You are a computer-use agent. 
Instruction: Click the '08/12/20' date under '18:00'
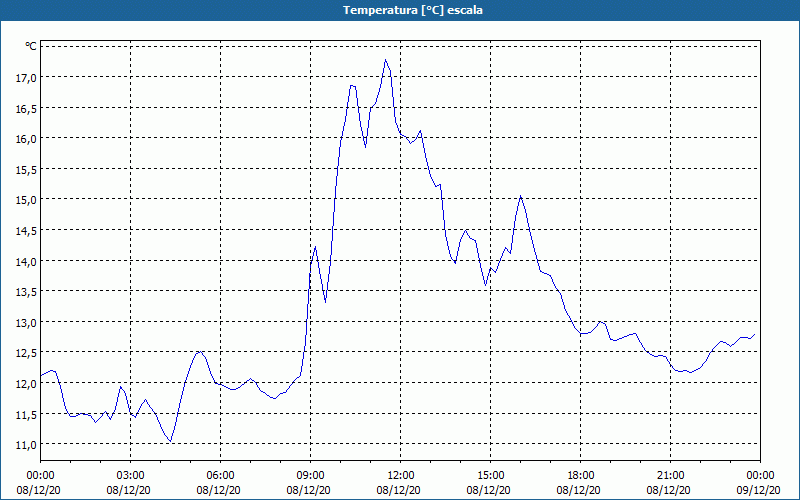click(x=579, y=490)
